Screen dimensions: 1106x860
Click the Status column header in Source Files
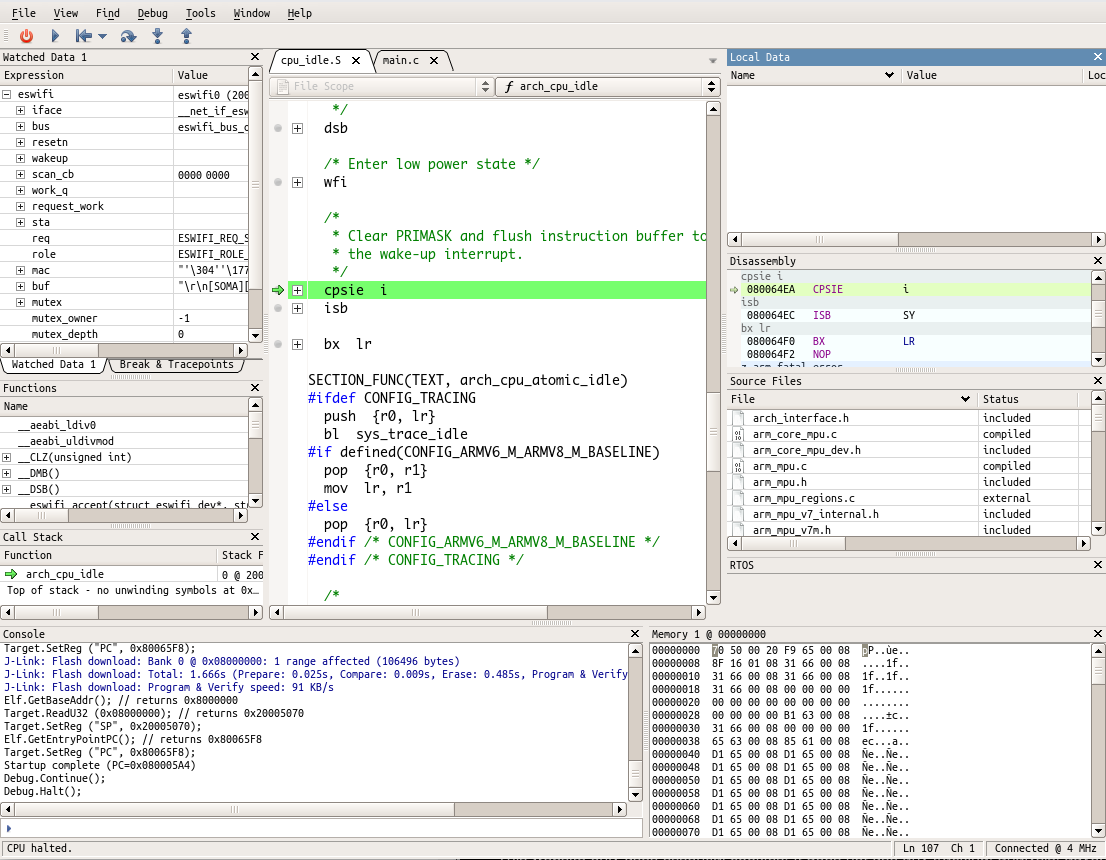(1027, 399)
